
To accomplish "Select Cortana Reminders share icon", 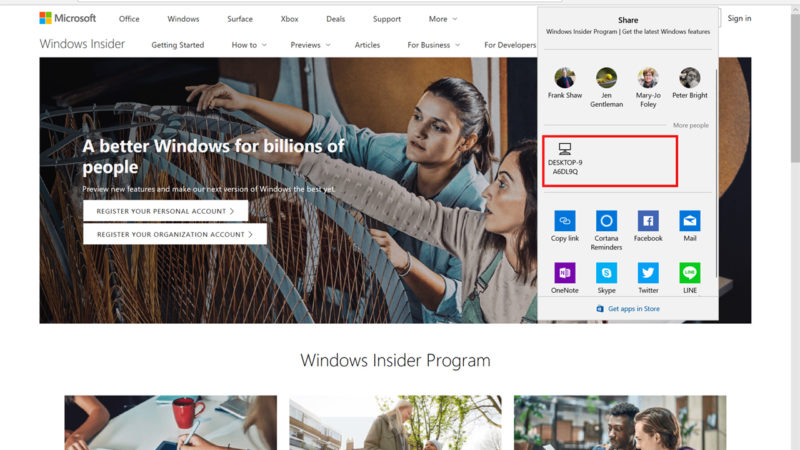I will (x=606, y=221).
